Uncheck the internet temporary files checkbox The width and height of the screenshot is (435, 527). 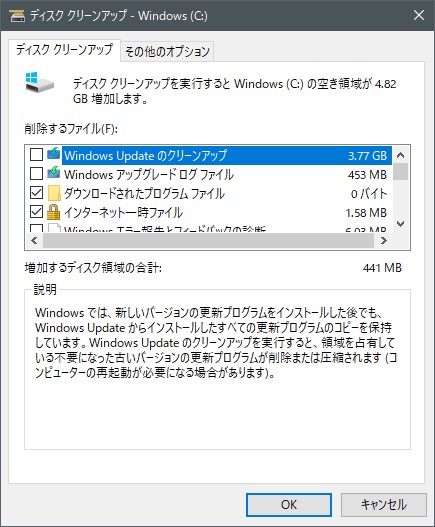(x=36, y=212)
